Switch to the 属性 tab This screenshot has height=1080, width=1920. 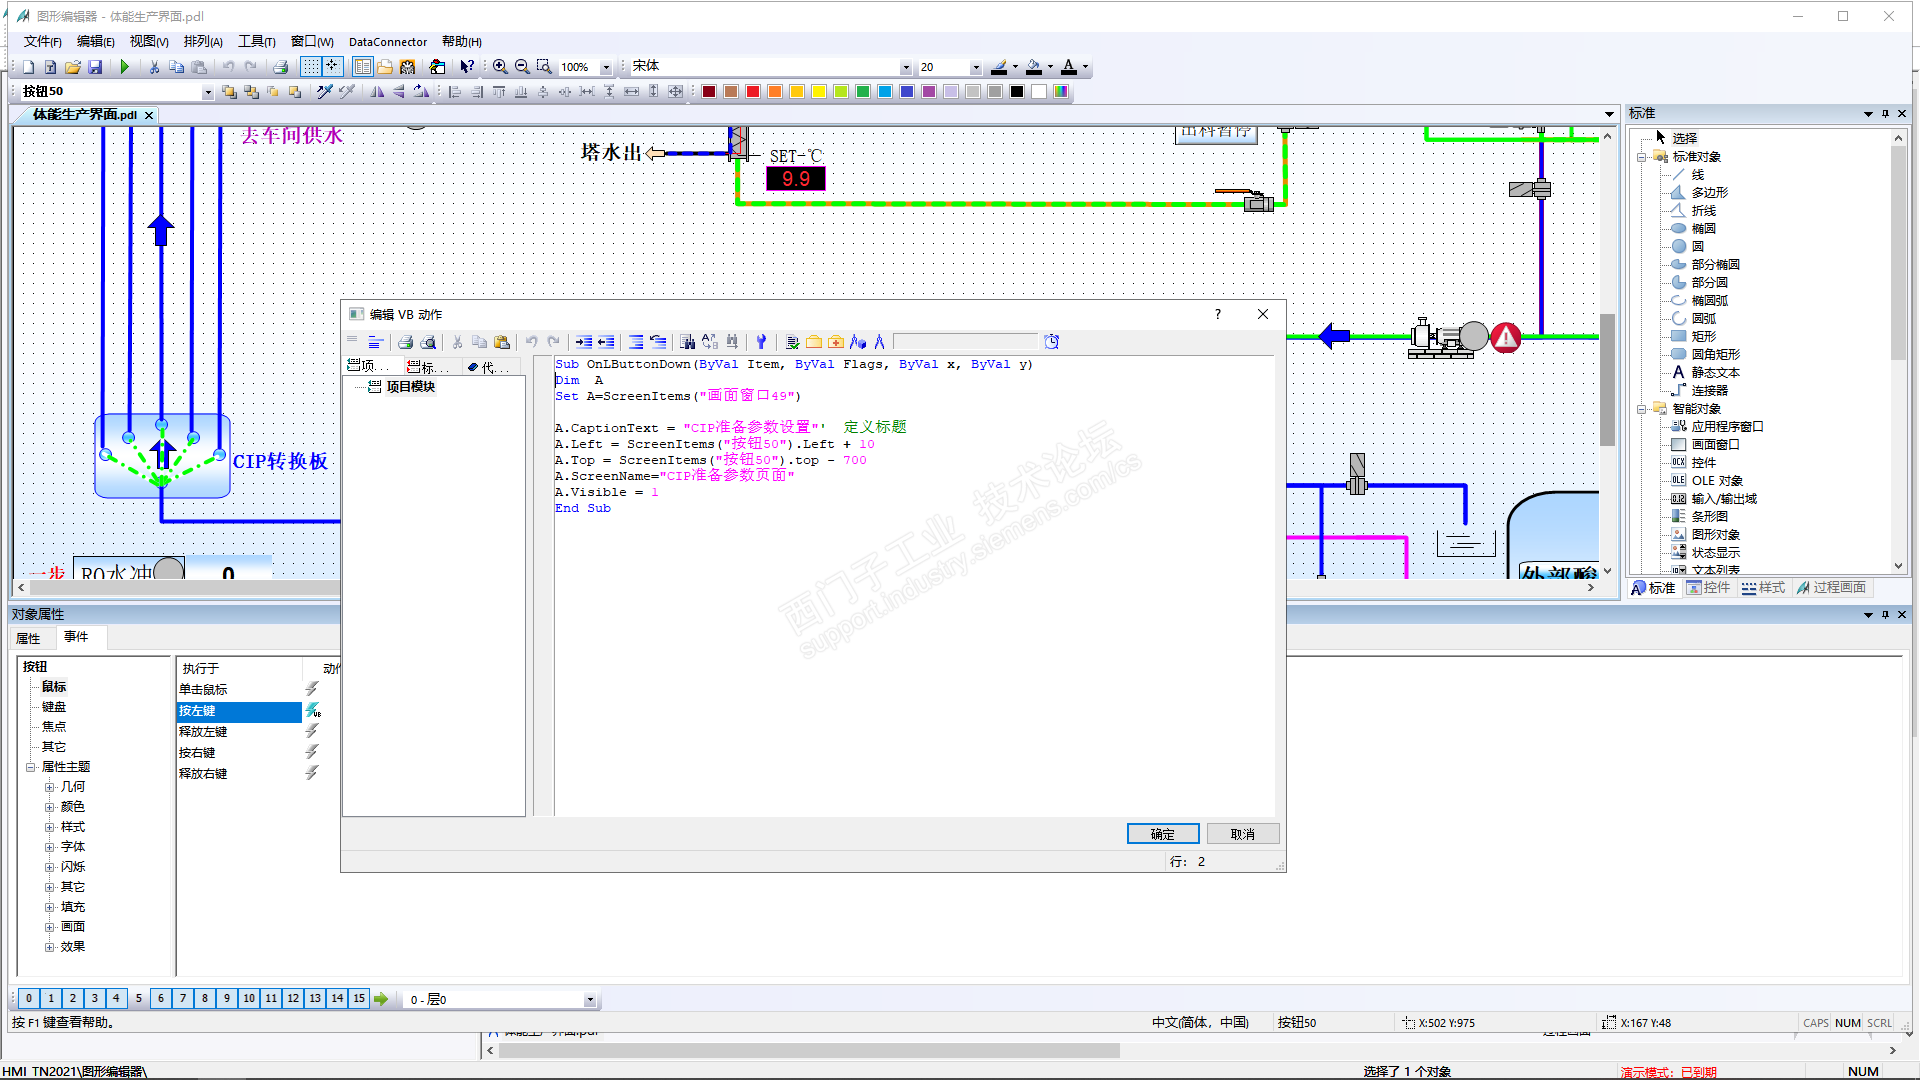[28, 638]
